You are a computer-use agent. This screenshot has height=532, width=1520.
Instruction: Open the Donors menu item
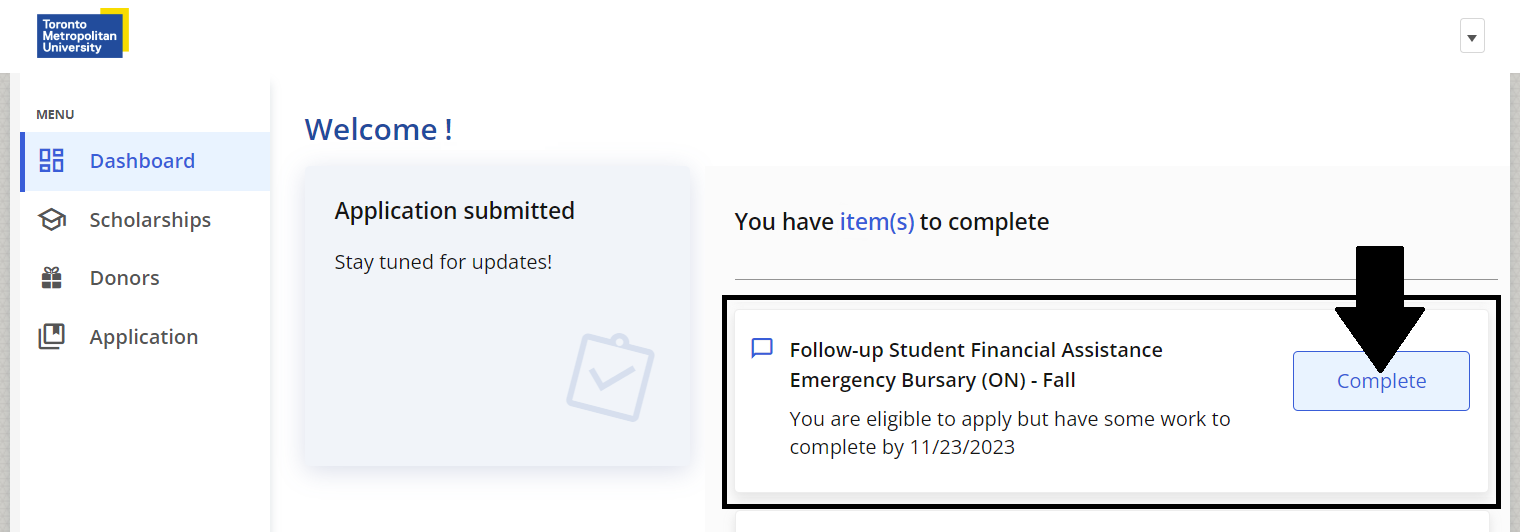pos(125,278)
